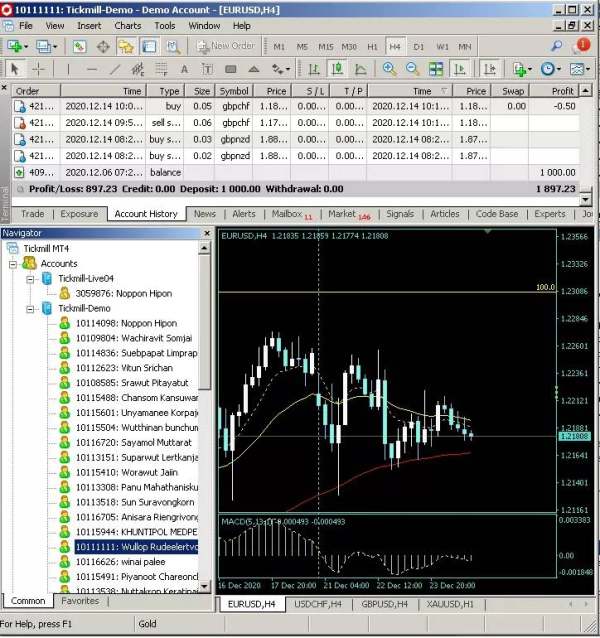
Task: Open the Favorites tab in Navigator
Action: pyautogui.click(x=80, y=601)
